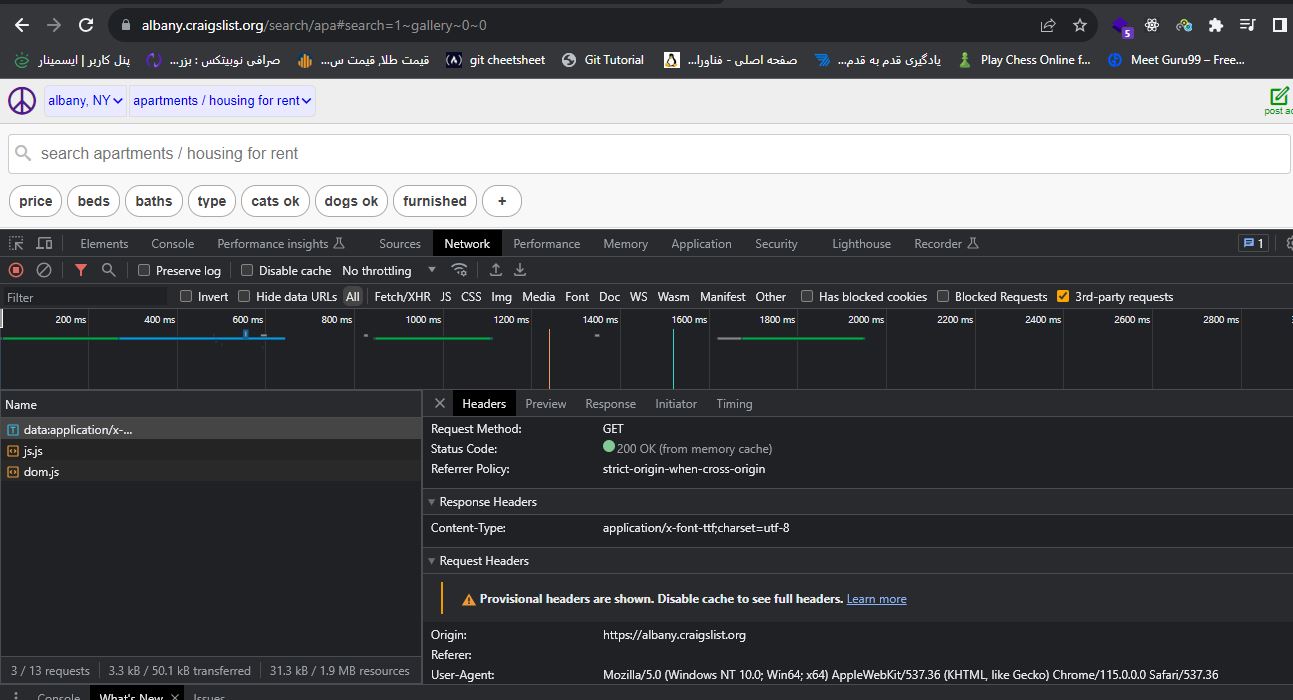Image resolution: width=1293 pixels, height=700 pixels.
Task: Check the Disable cache checkbox
Action: [x=247, y=270]
